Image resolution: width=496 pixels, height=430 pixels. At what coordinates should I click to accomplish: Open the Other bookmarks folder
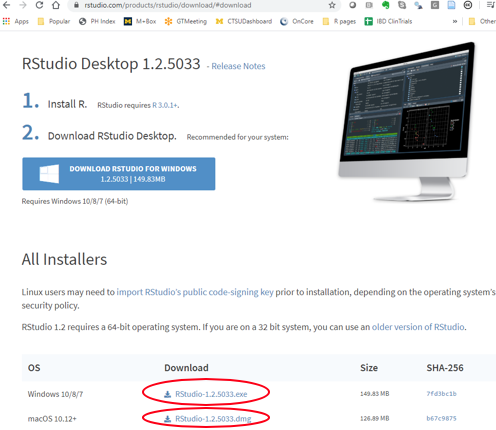(x=482, y=21)
